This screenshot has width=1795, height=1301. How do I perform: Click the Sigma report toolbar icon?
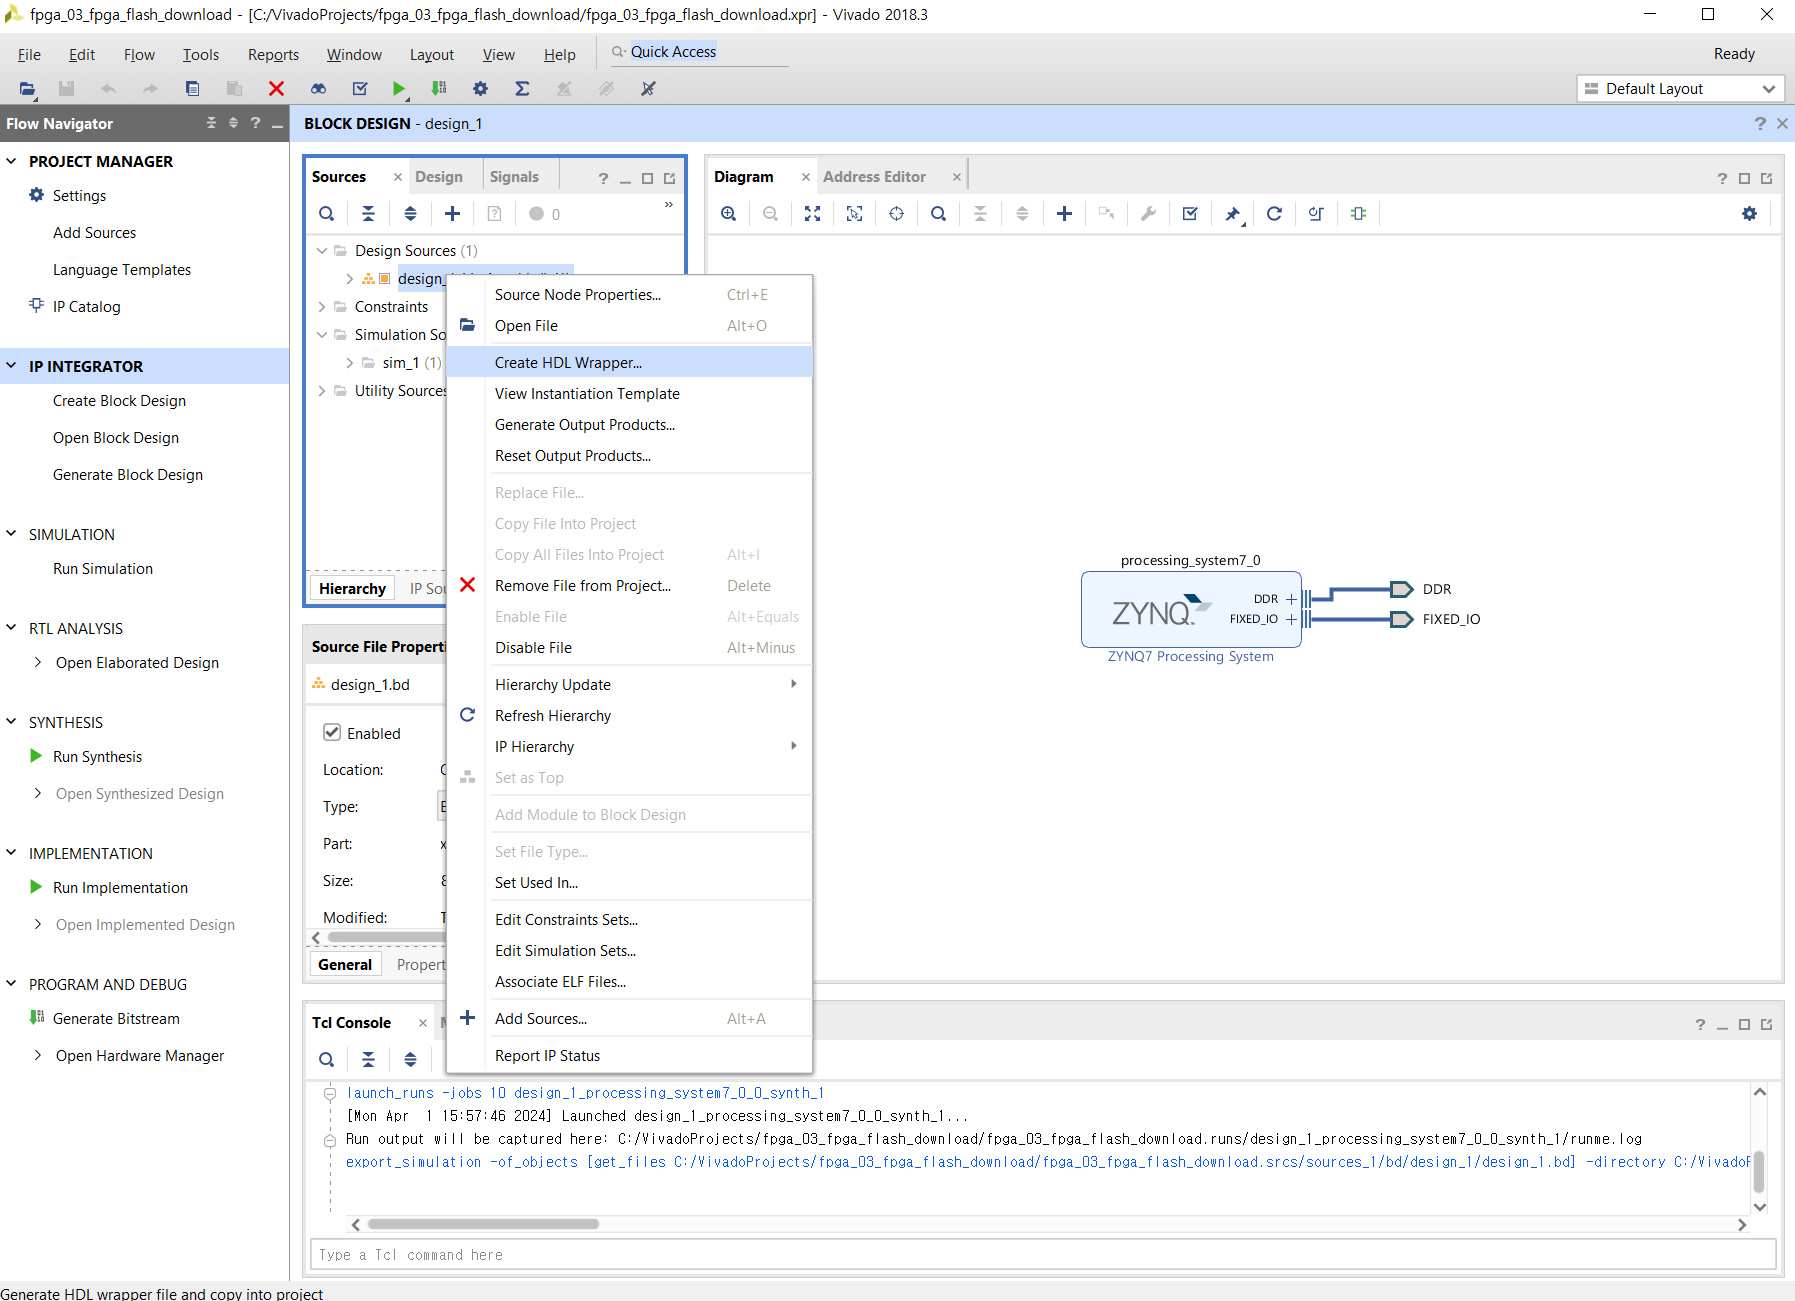pyautogui.click(x=522, y=89)
